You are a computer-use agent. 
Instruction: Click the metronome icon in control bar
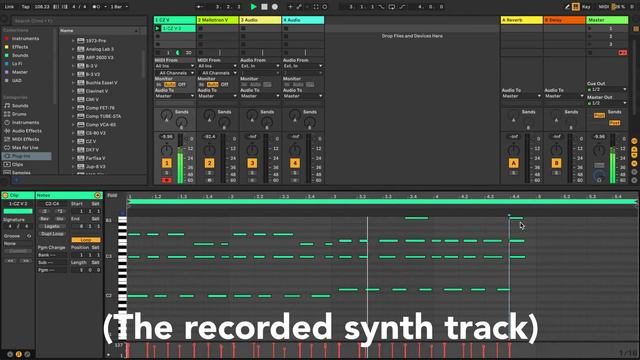pyautogui.click(x=96, y=7)
